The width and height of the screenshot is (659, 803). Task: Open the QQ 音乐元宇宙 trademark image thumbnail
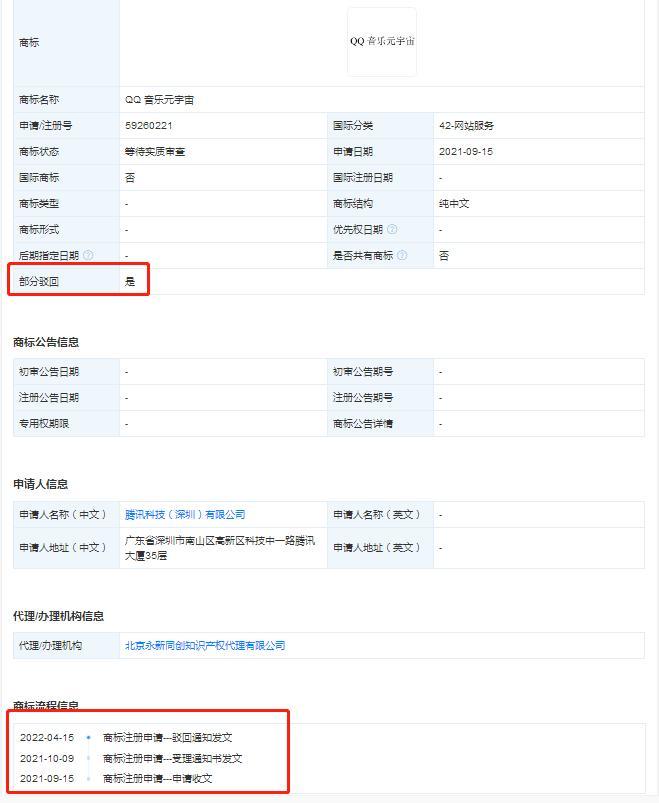382,42
